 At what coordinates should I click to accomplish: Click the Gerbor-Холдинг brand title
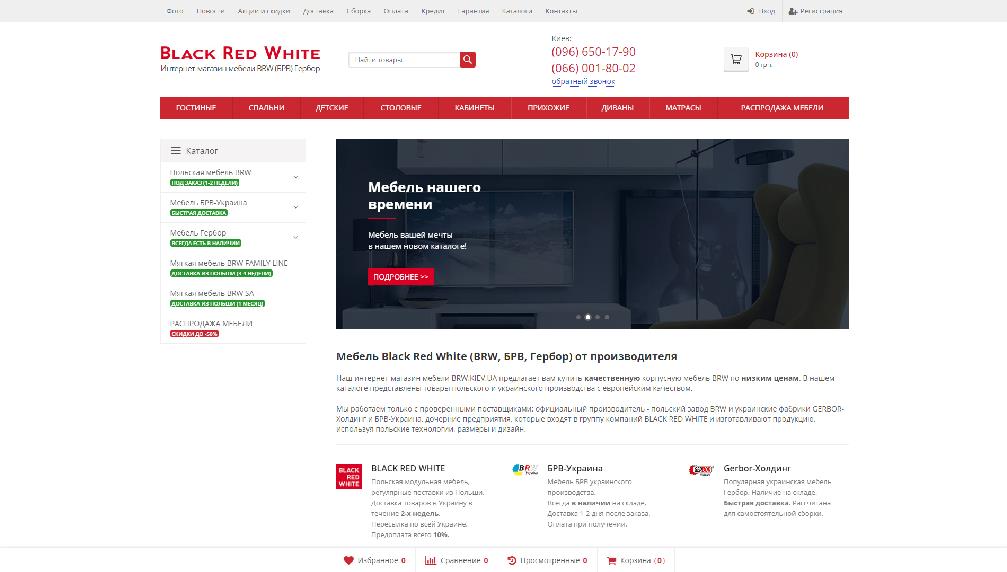[x=757, y=468]
